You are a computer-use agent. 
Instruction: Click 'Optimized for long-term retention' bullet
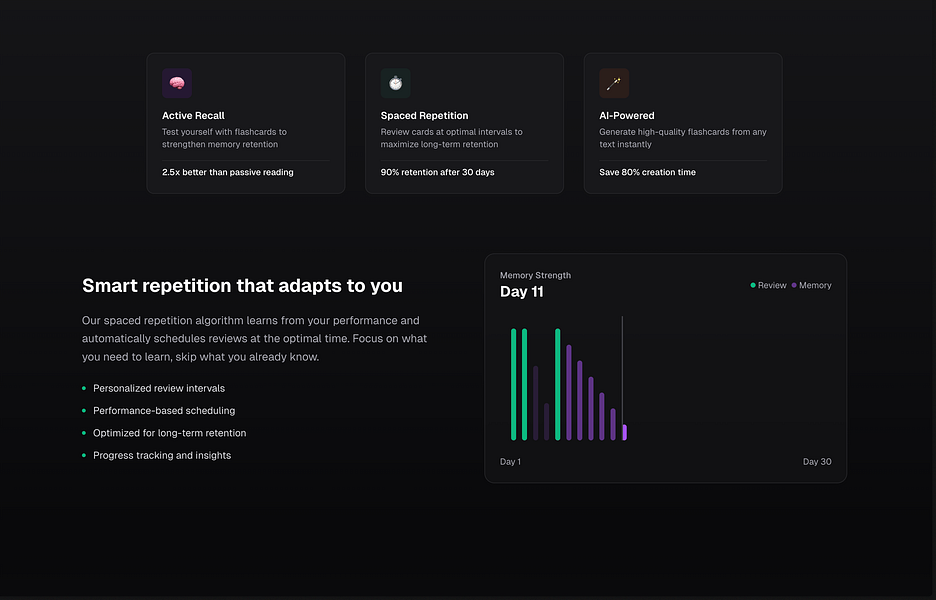[170, 433]
